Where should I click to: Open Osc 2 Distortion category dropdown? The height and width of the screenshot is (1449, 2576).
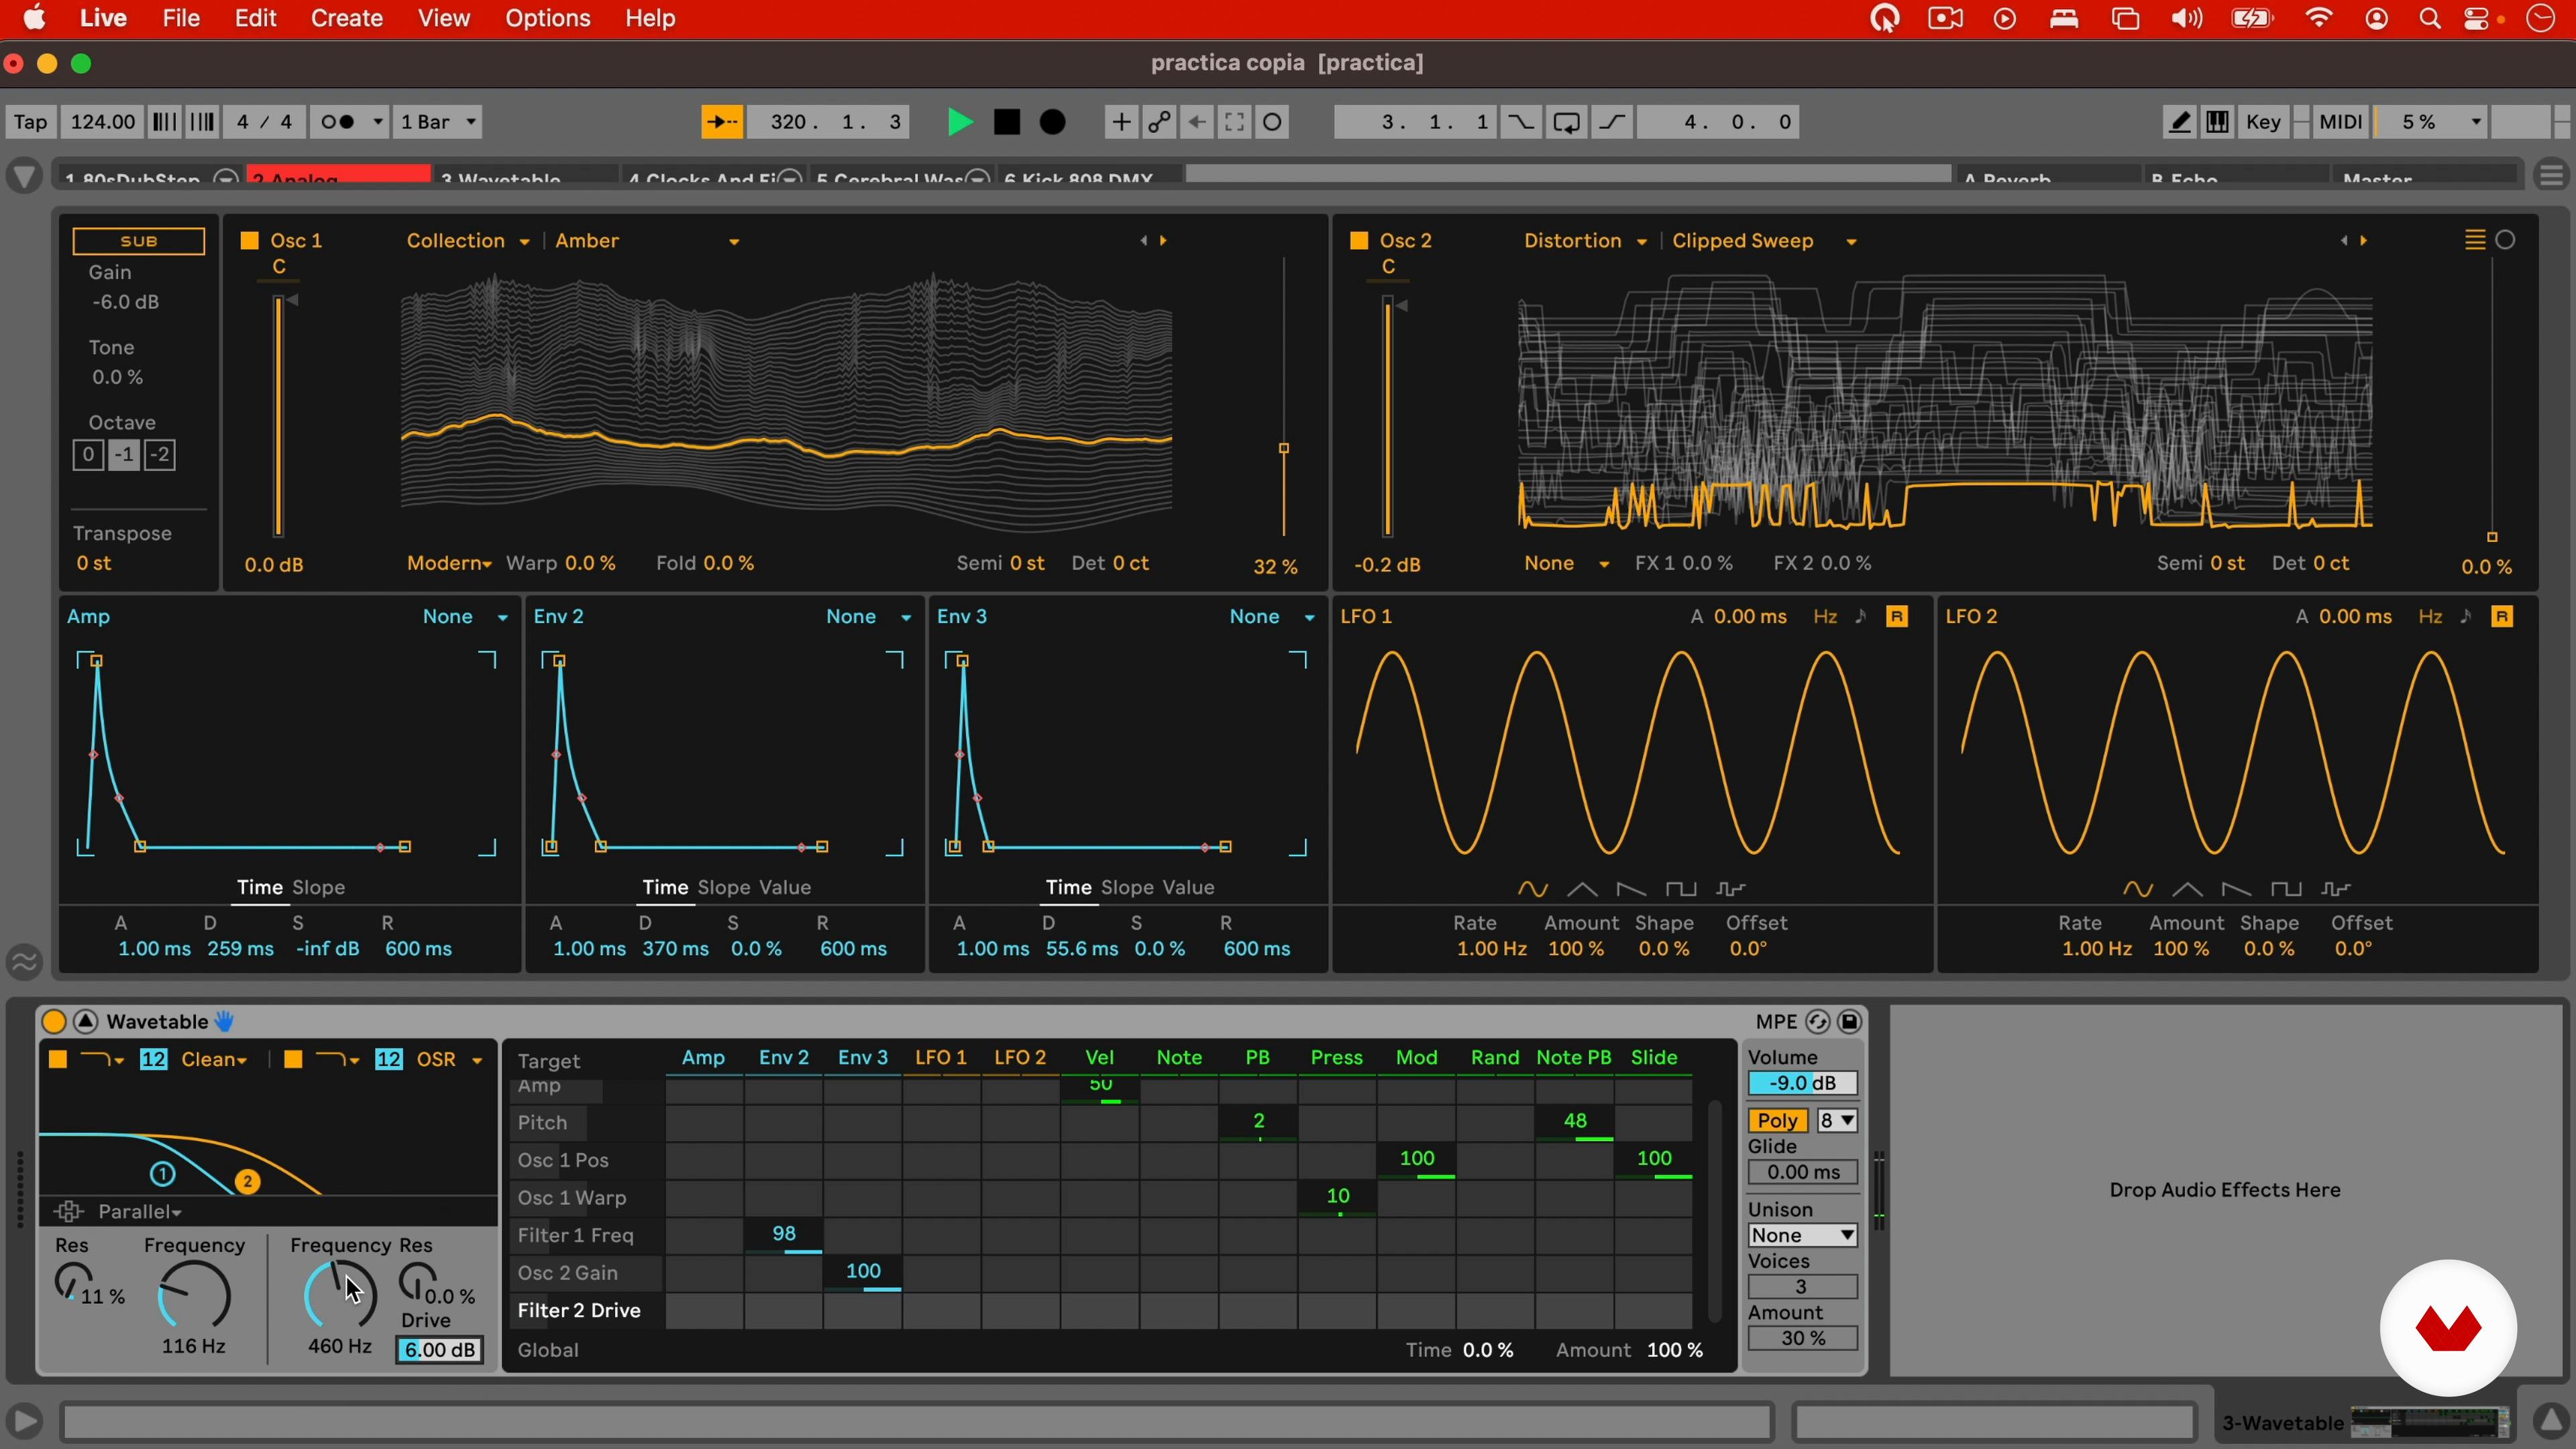click(x=1584, y=241)
